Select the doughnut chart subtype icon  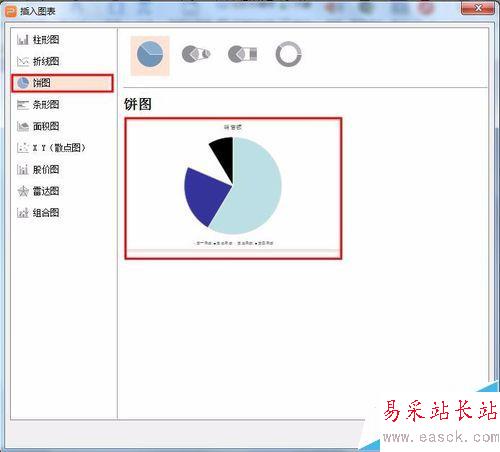(x=288, y=54)
